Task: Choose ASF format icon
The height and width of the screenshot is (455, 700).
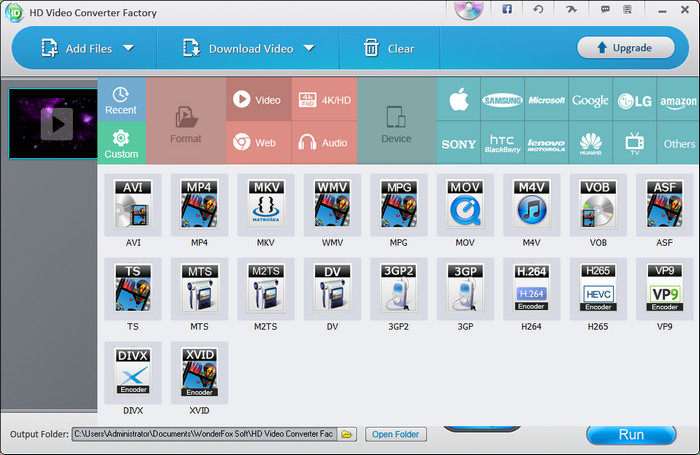Action: click(665, 205)
